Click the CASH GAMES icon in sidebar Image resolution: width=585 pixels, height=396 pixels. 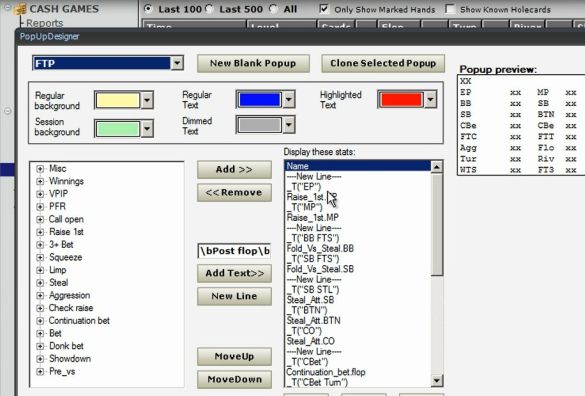(x=20, y=9)
